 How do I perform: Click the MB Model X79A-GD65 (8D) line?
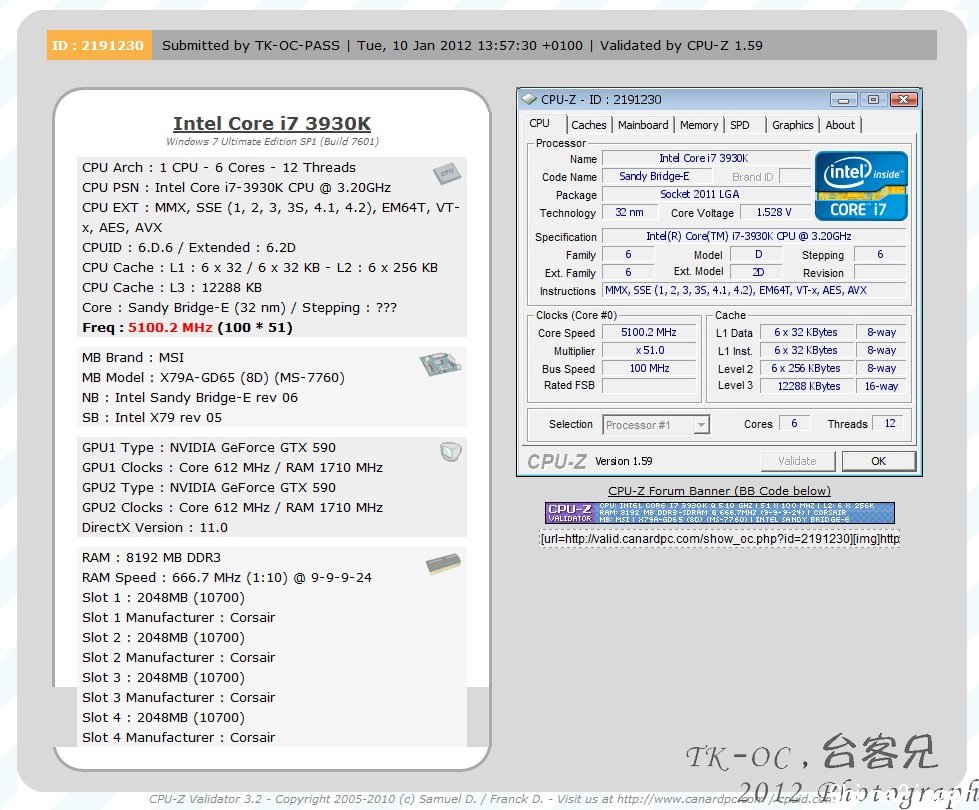[x=213, y=378]
